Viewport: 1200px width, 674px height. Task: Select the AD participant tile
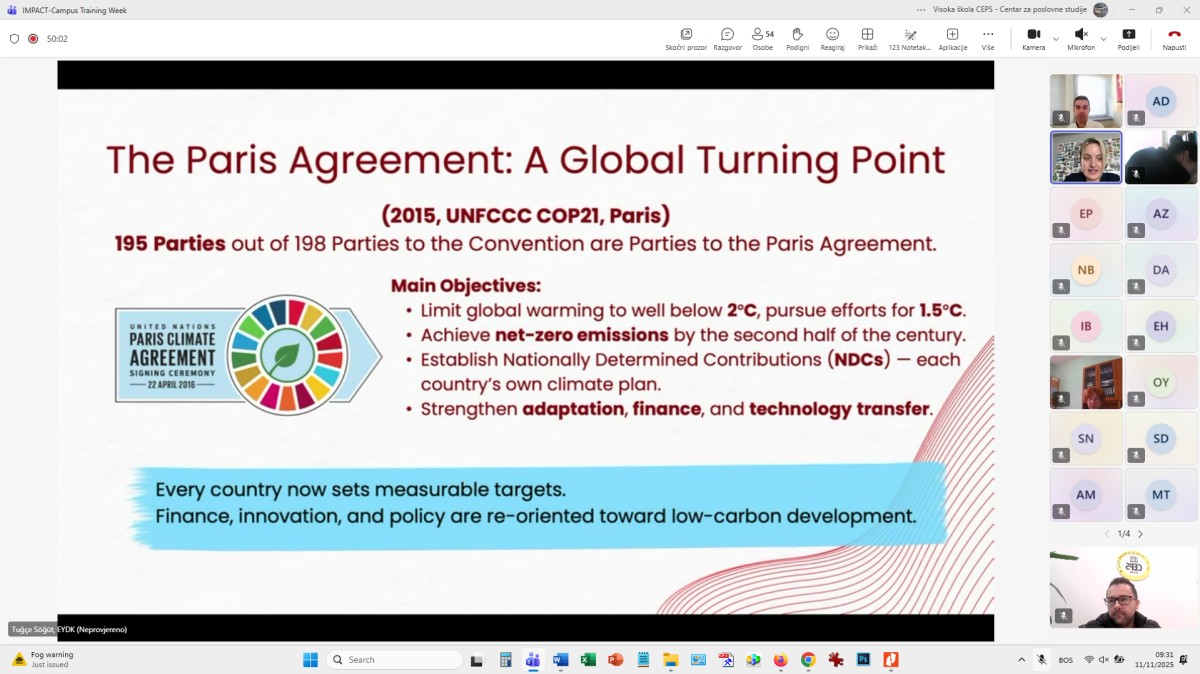1160,101
